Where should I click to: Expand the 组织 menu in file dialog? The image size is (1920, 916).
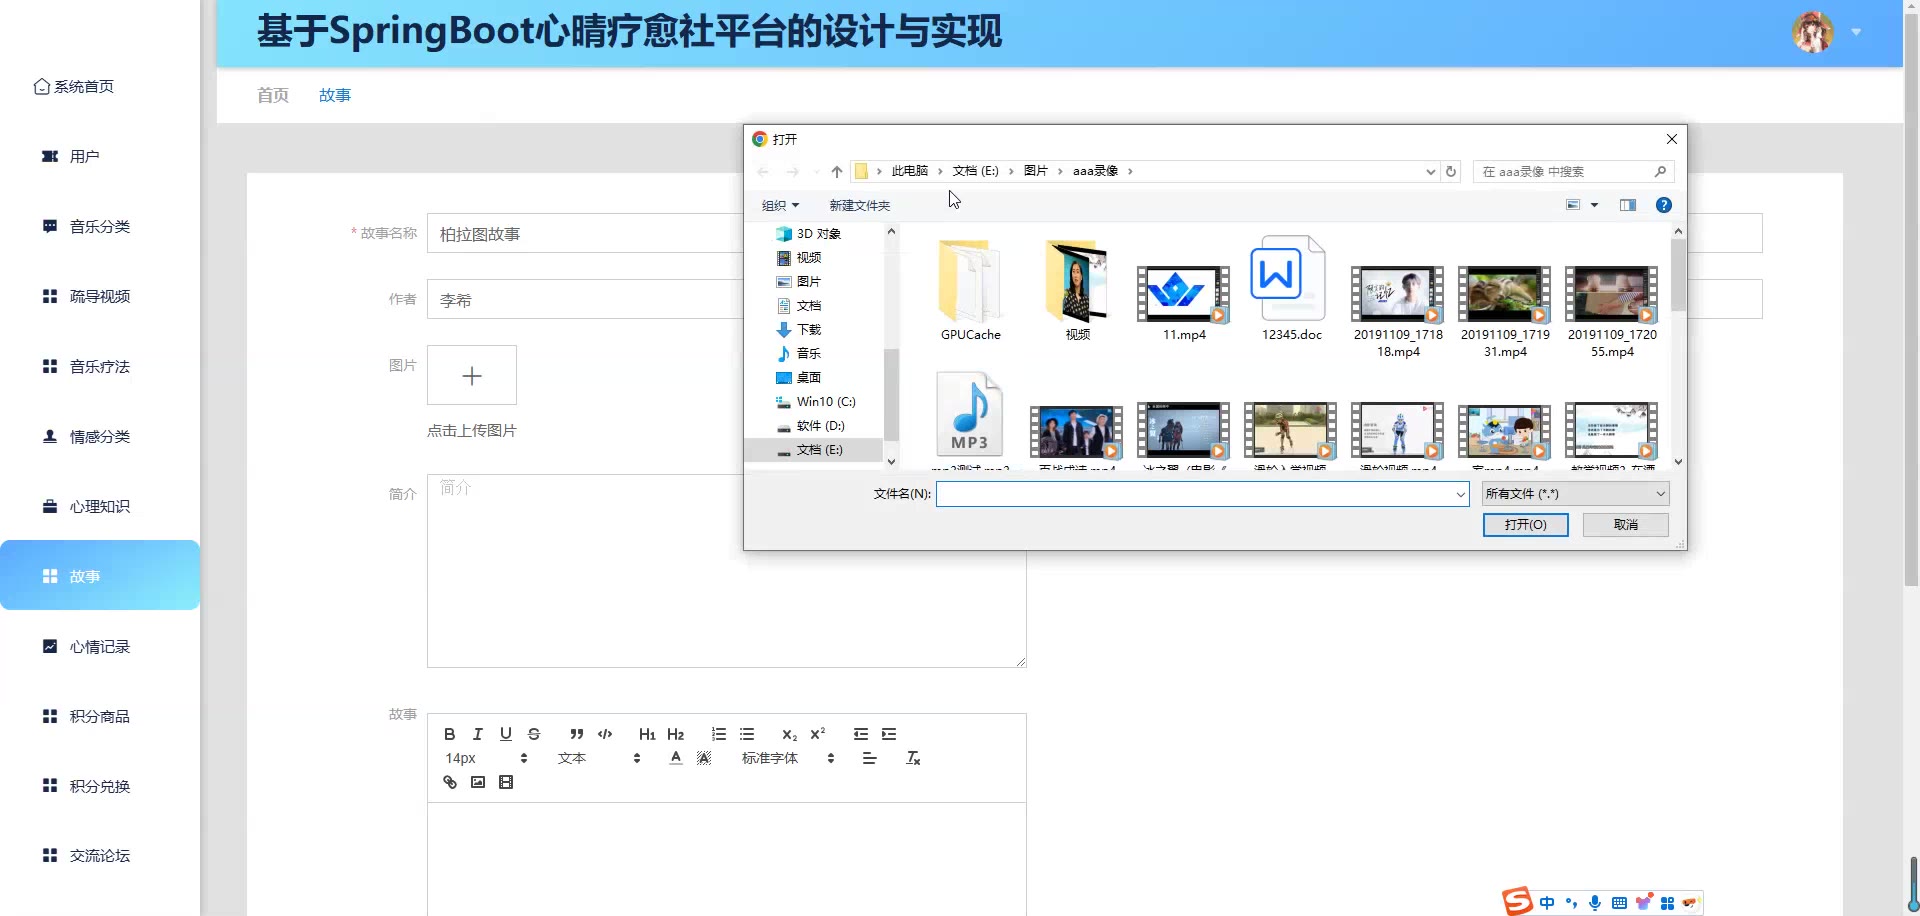pyautogui.click(x=780, y=206)
